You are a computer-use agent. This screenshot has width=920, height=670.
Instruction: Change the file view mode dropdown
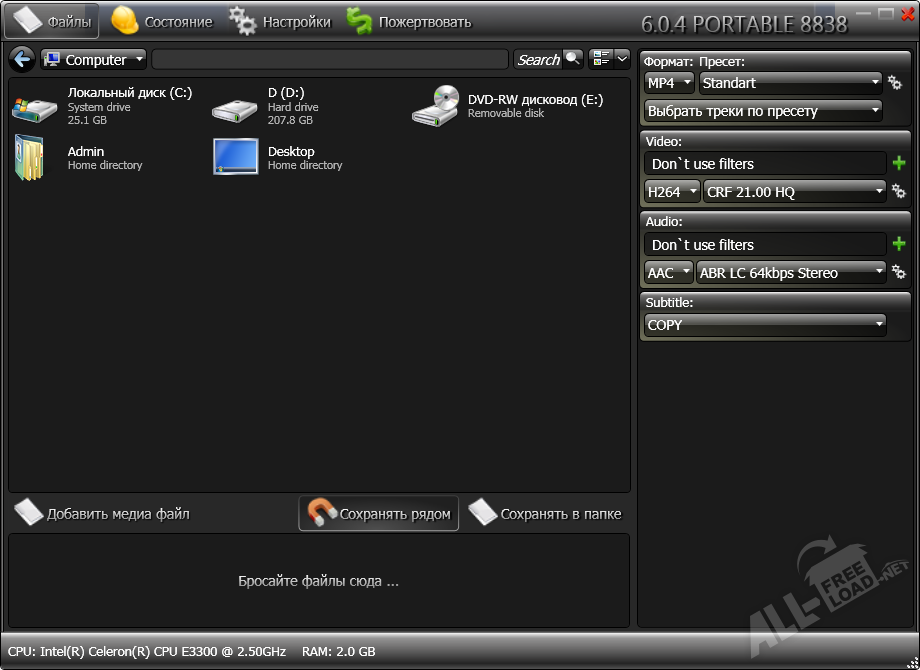609,59
